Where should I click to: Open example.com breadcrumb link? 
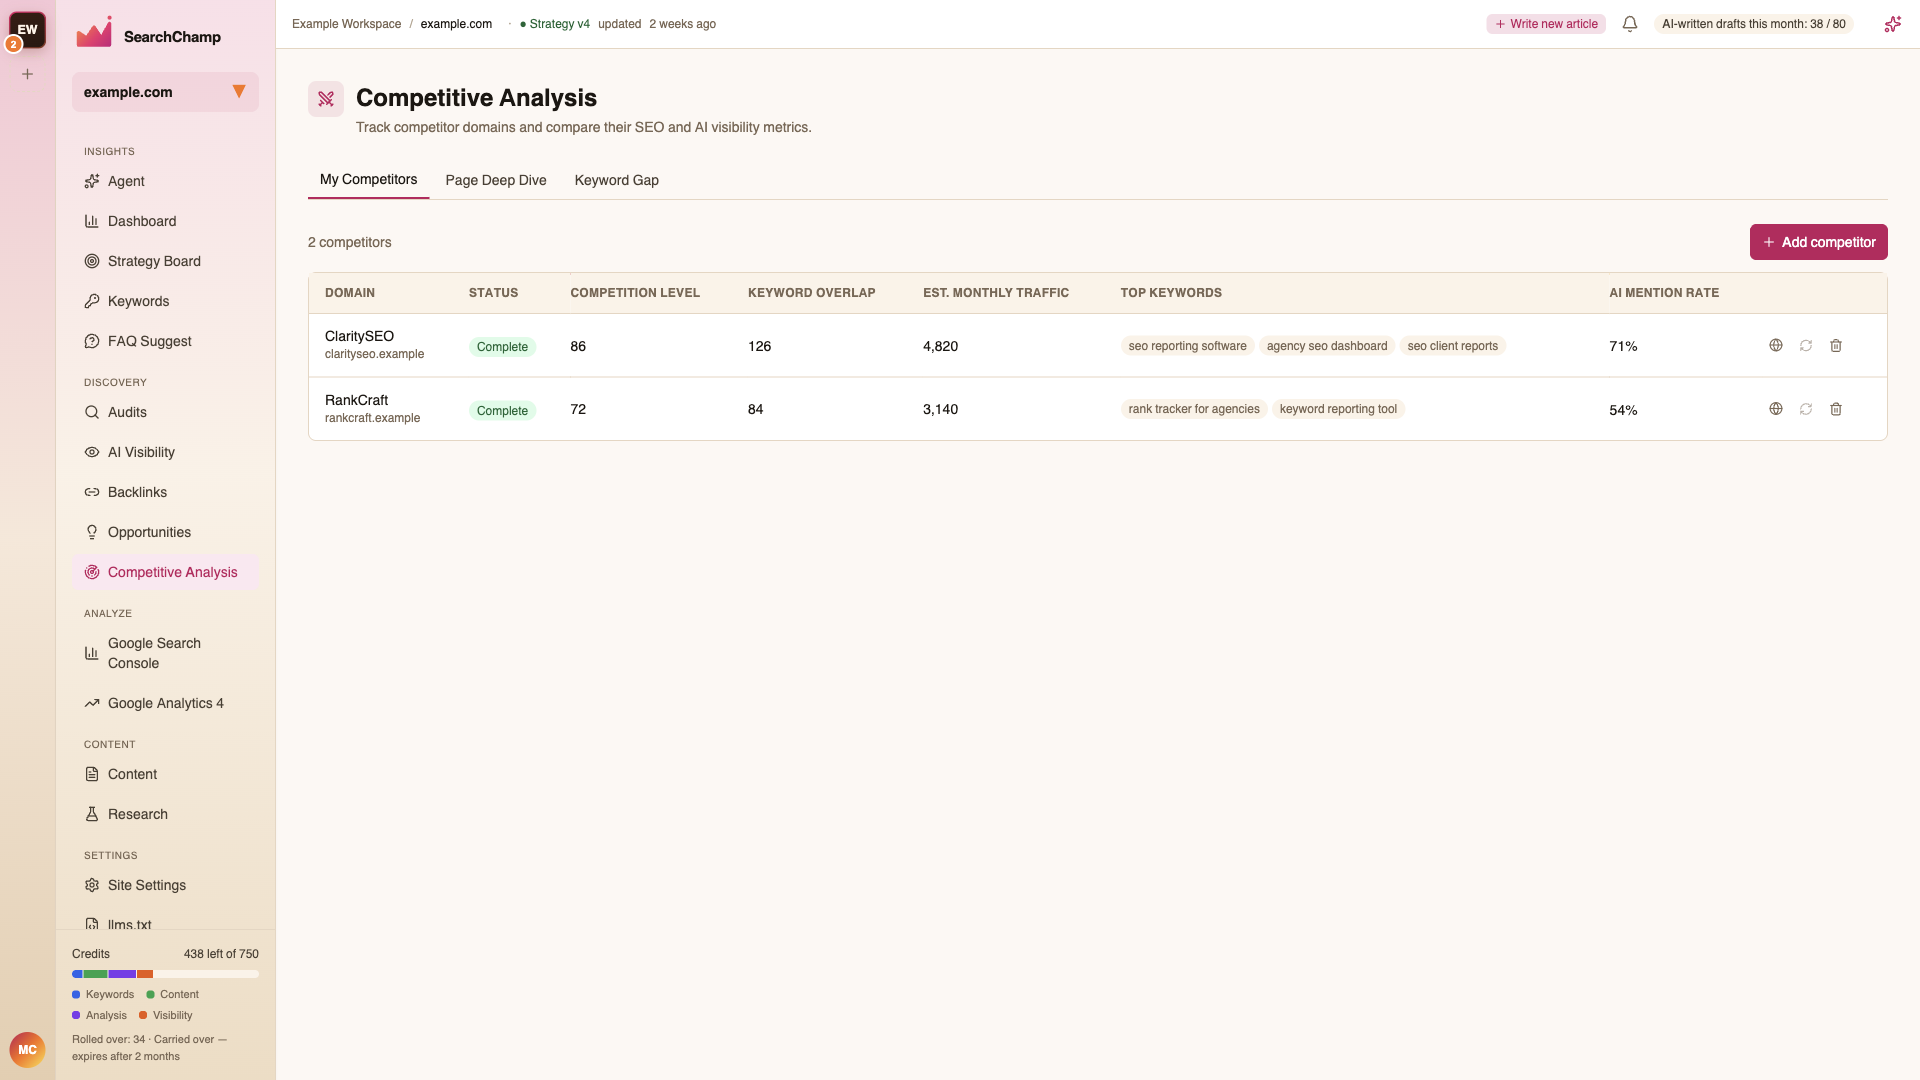[x=456, y=24]
